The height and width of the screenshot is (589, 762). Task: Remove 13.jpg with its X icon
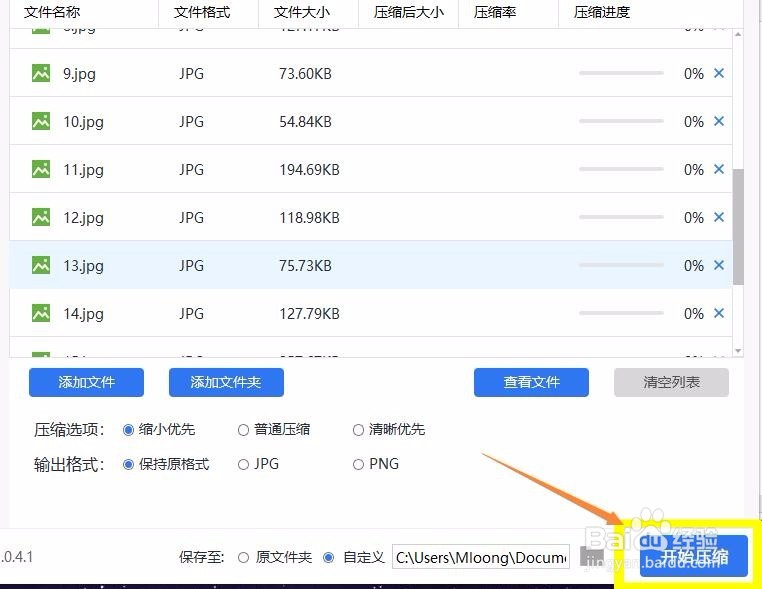(x=719, y=265)
